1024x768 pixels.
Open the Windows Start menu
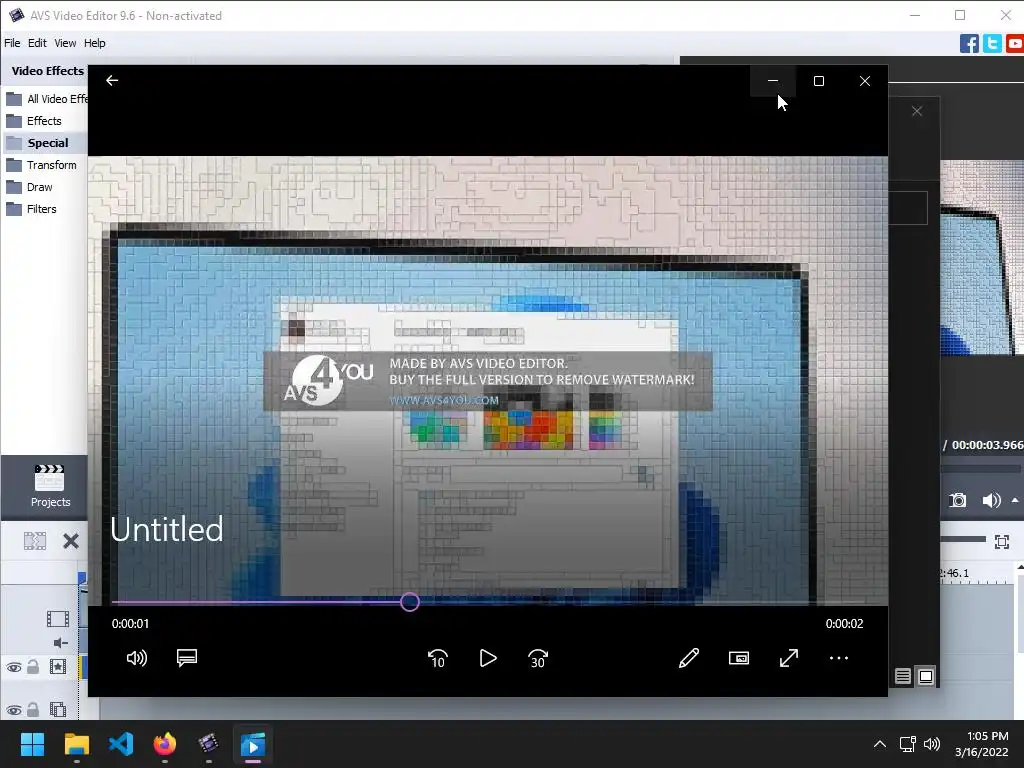pyautogui.click(x=32, y=744)
